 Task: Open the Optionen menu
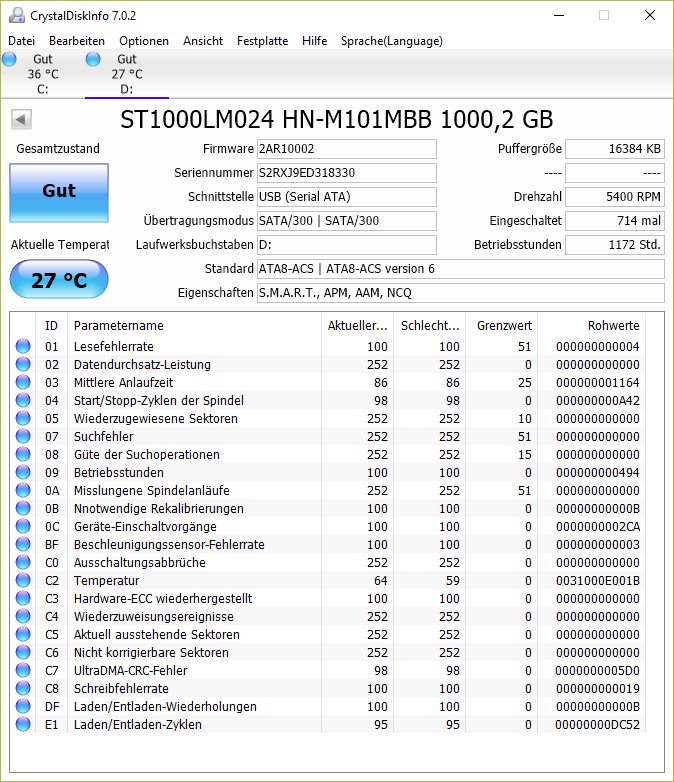point(144,41)
